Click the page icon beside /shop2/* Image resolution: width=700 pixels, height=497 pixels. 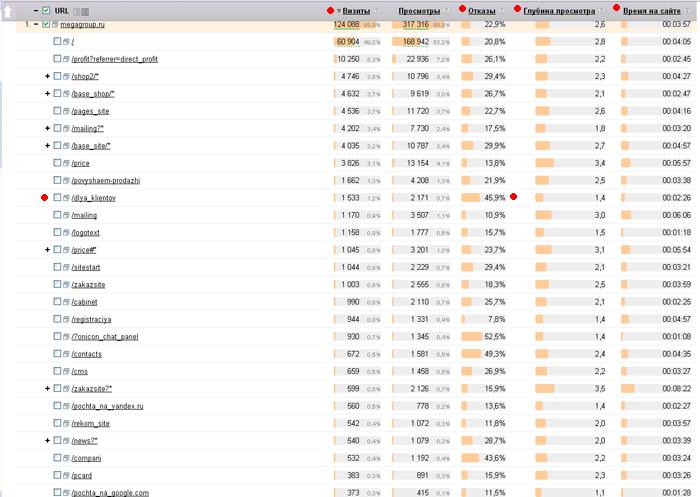pos(66,76)
